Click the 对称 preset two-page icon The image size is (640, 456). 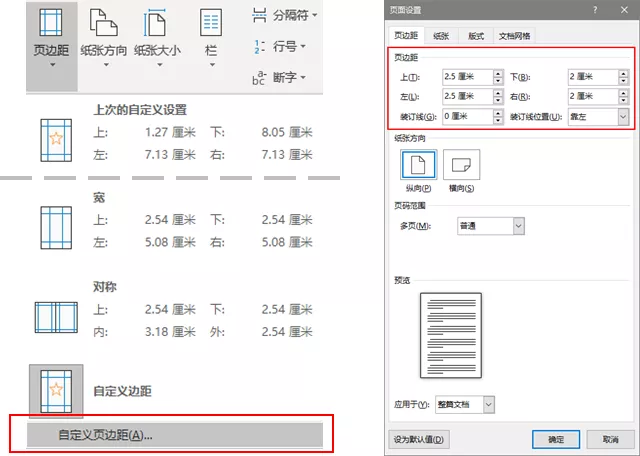56,317
